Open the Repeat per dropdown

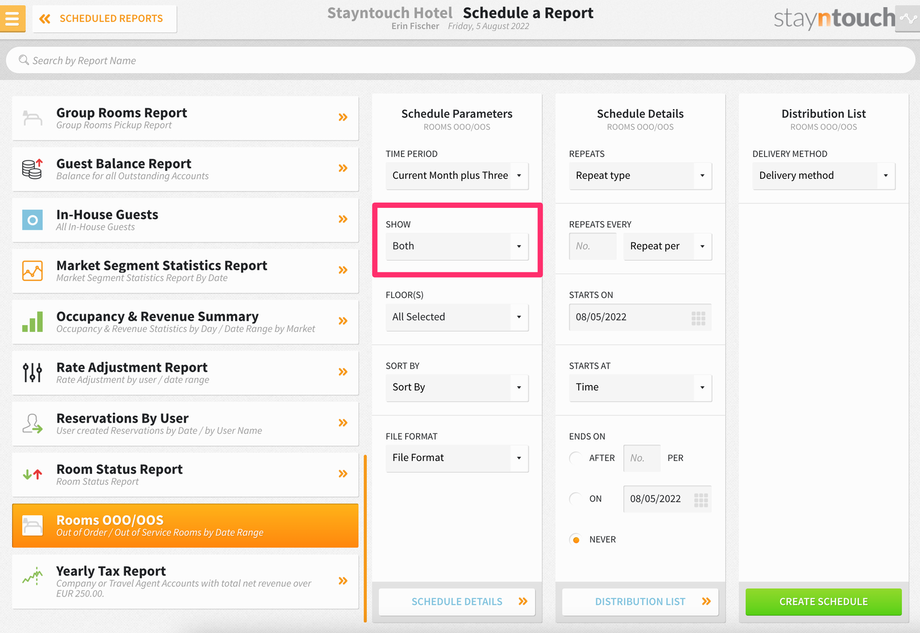(668, 246)
